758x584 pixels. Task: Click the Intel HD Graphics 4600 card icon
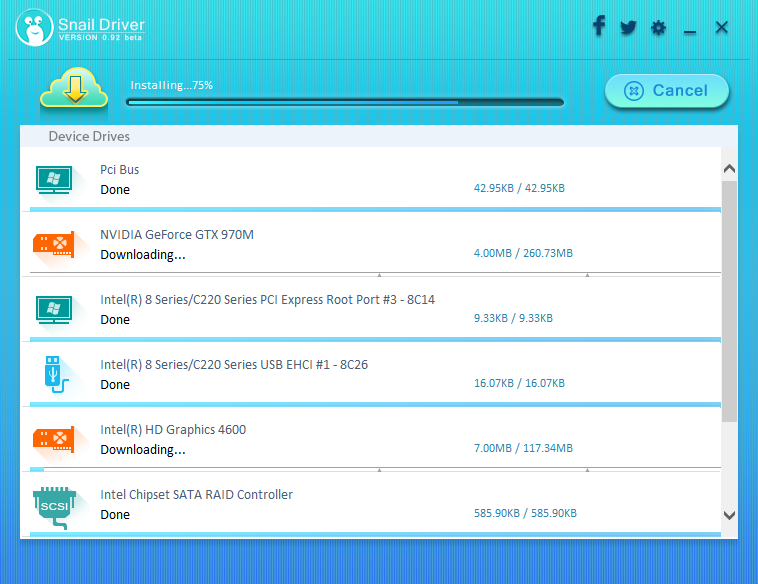point(54,439)
